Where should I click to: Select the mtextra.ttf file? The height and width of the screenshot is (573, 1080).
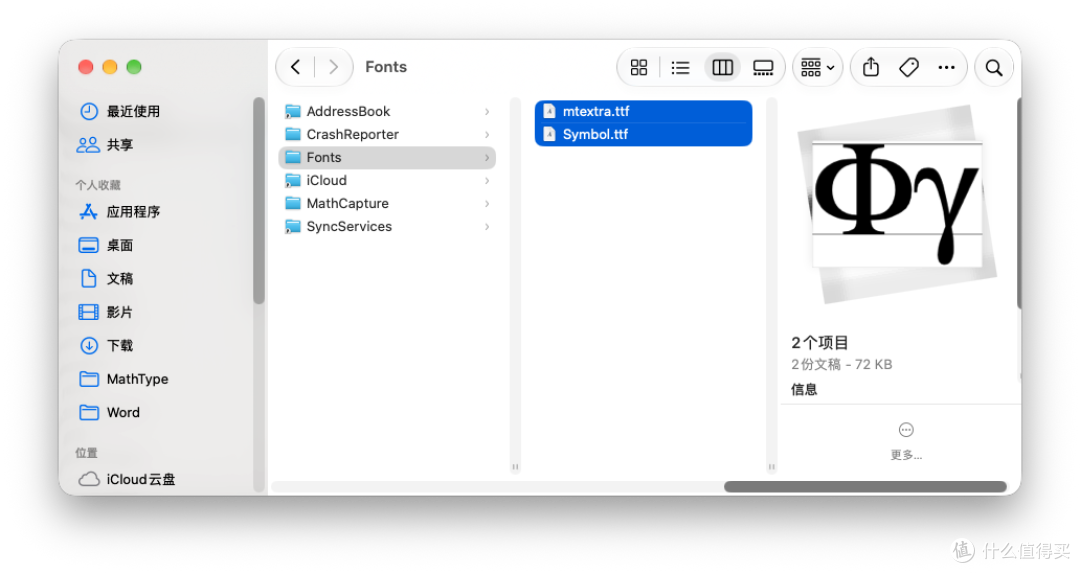pyautogui.click(x=643, y=112)
